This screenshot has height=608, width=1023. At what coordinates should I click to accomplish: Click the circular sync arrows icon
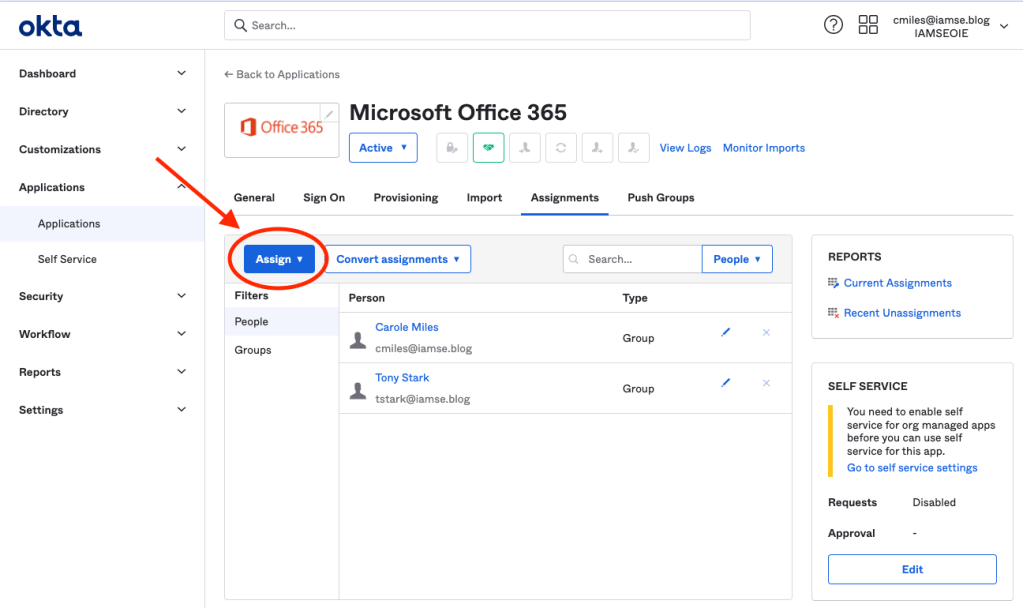tap(561, 148)
